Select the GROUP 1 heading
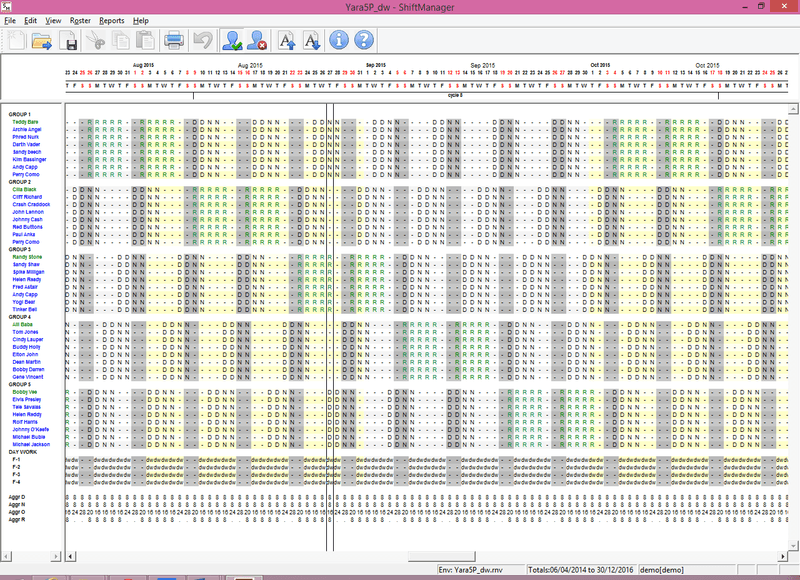Screen dimensions: 800x580 coord(20,114)
